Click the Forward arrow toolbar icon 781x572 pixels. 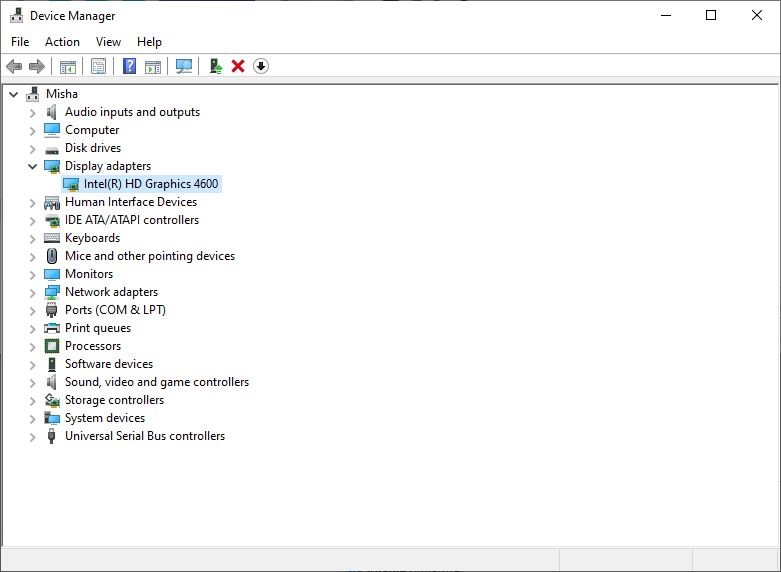[x=37, y=66]
